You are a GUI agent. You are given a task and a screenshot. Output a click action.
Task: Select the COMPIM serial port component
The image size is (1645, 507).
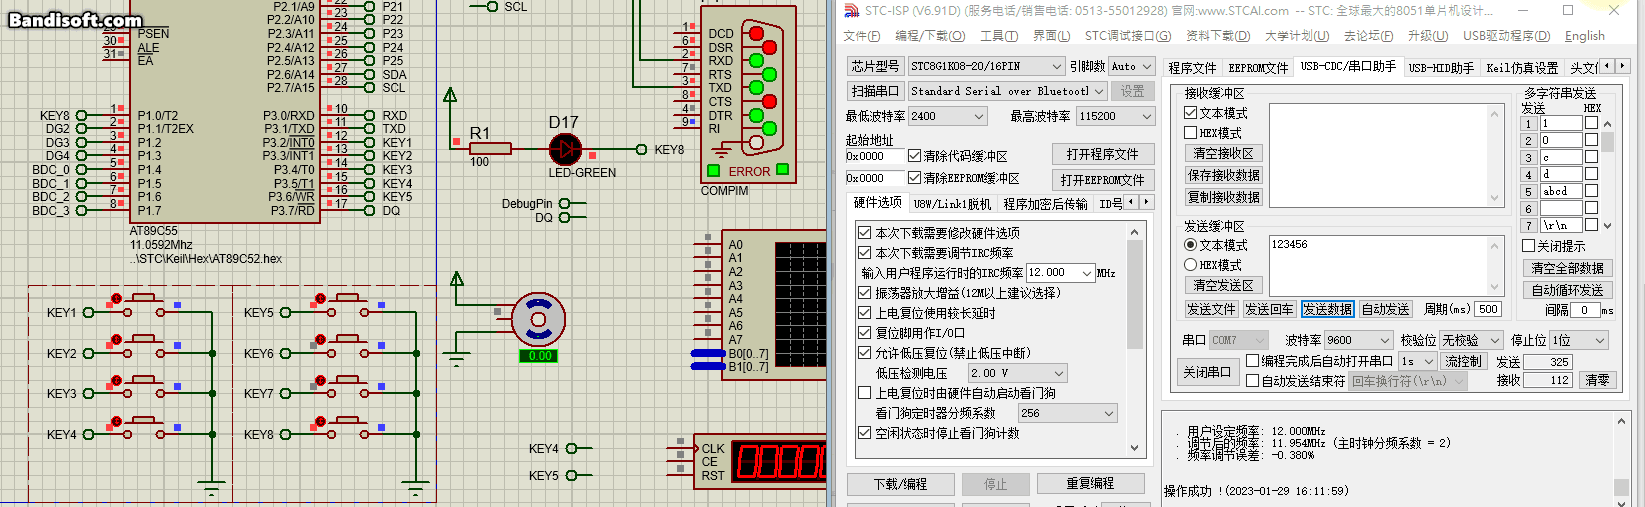[x=748, y=94]
